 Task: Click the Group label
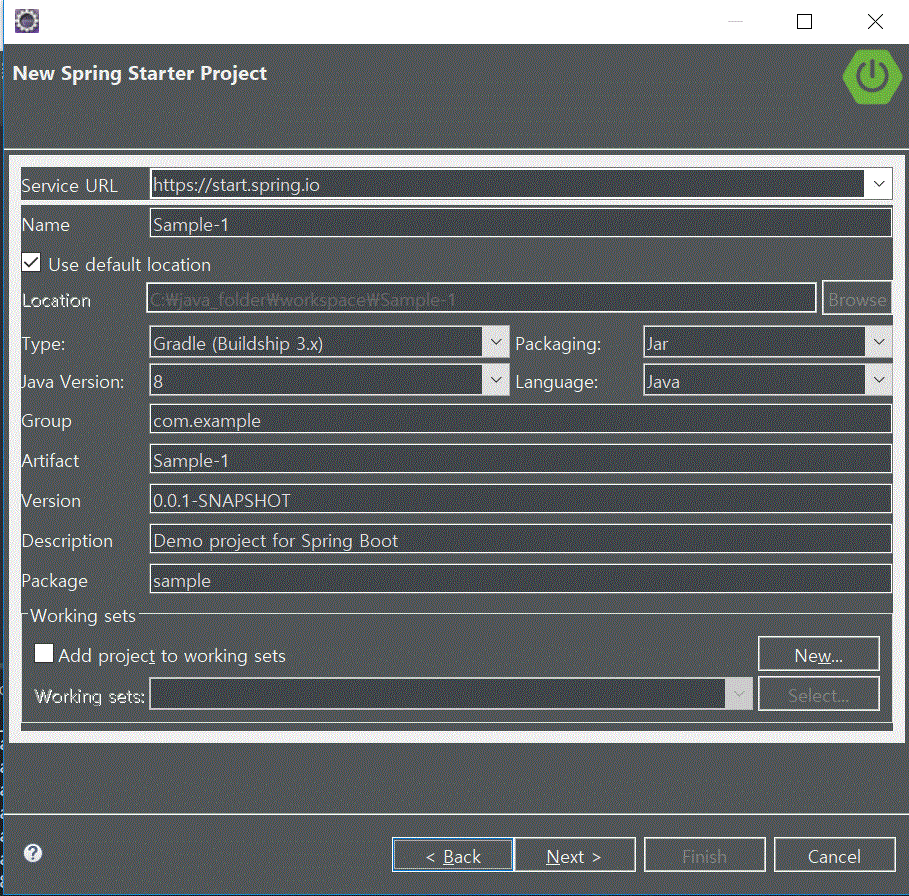[x=46, y=421]
